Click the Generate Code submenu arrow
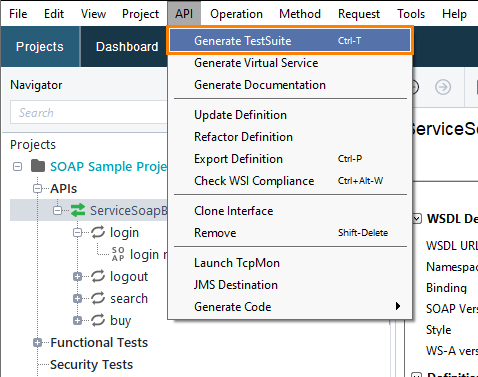The height and width of the screenshot is (377, 478). [398, 306]
